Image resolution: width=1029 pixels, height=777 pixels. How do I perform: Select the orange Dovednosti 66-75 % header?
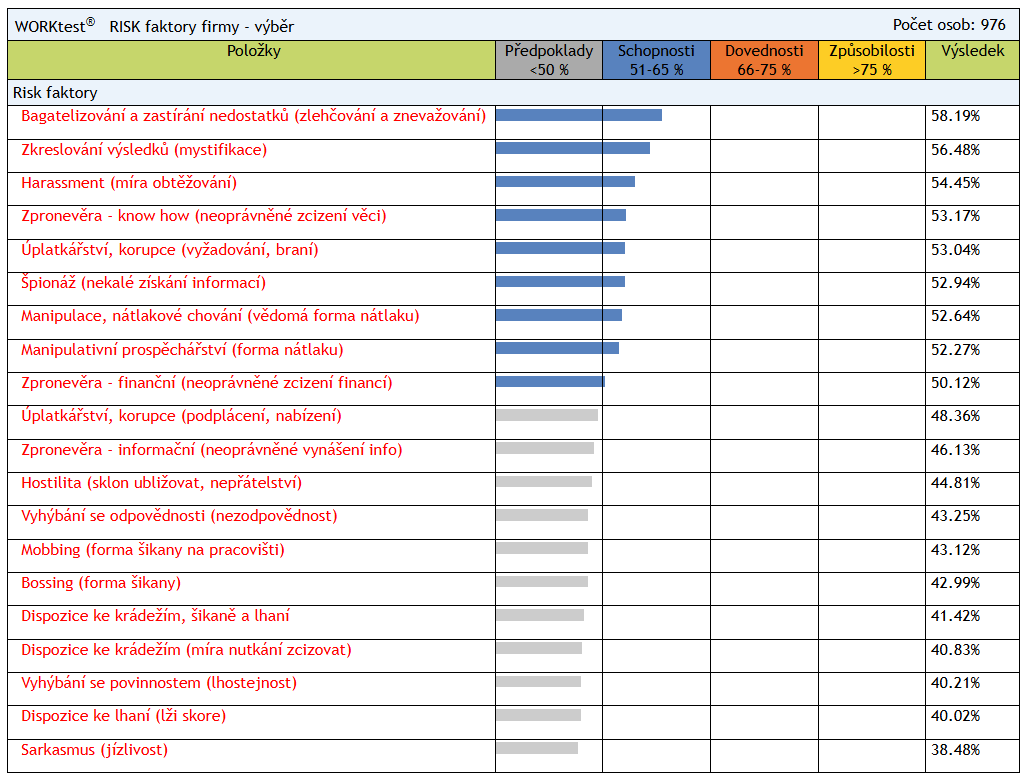764,60
